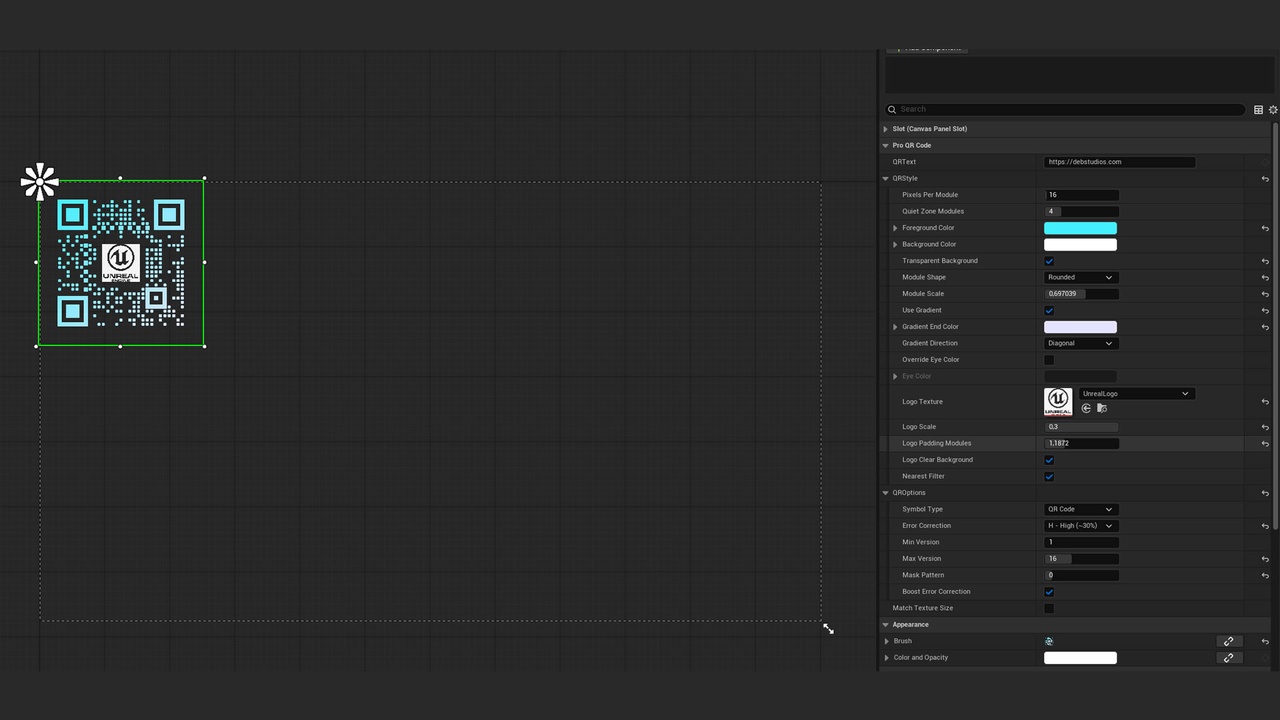Disable the Transparent Background checkbox
Image resolution: width=1280 pixels, height=720 pixels.
tap(1049, 261)
